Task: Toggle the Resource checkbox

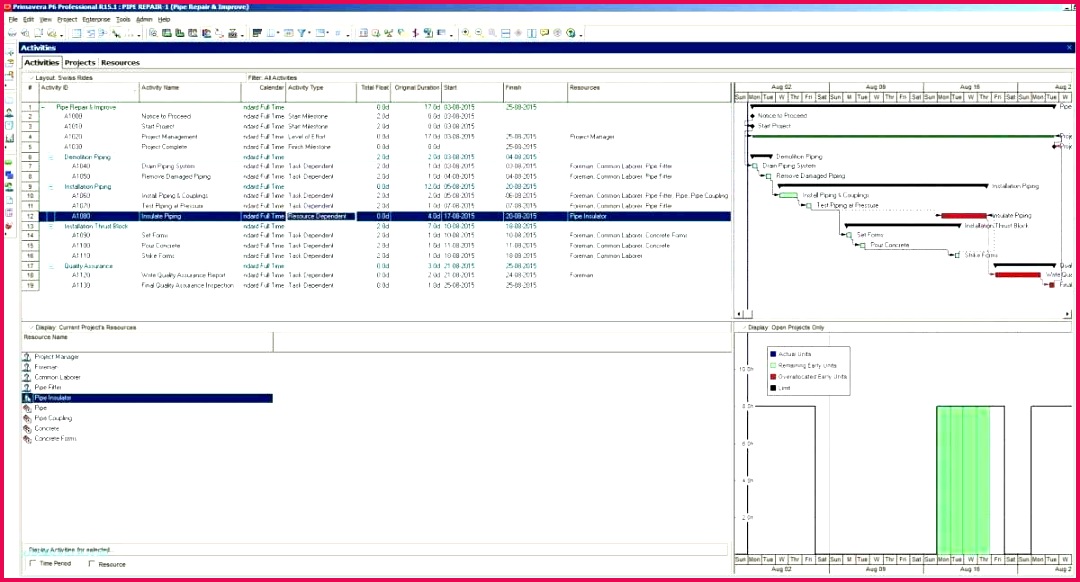Action: [92, 563]
